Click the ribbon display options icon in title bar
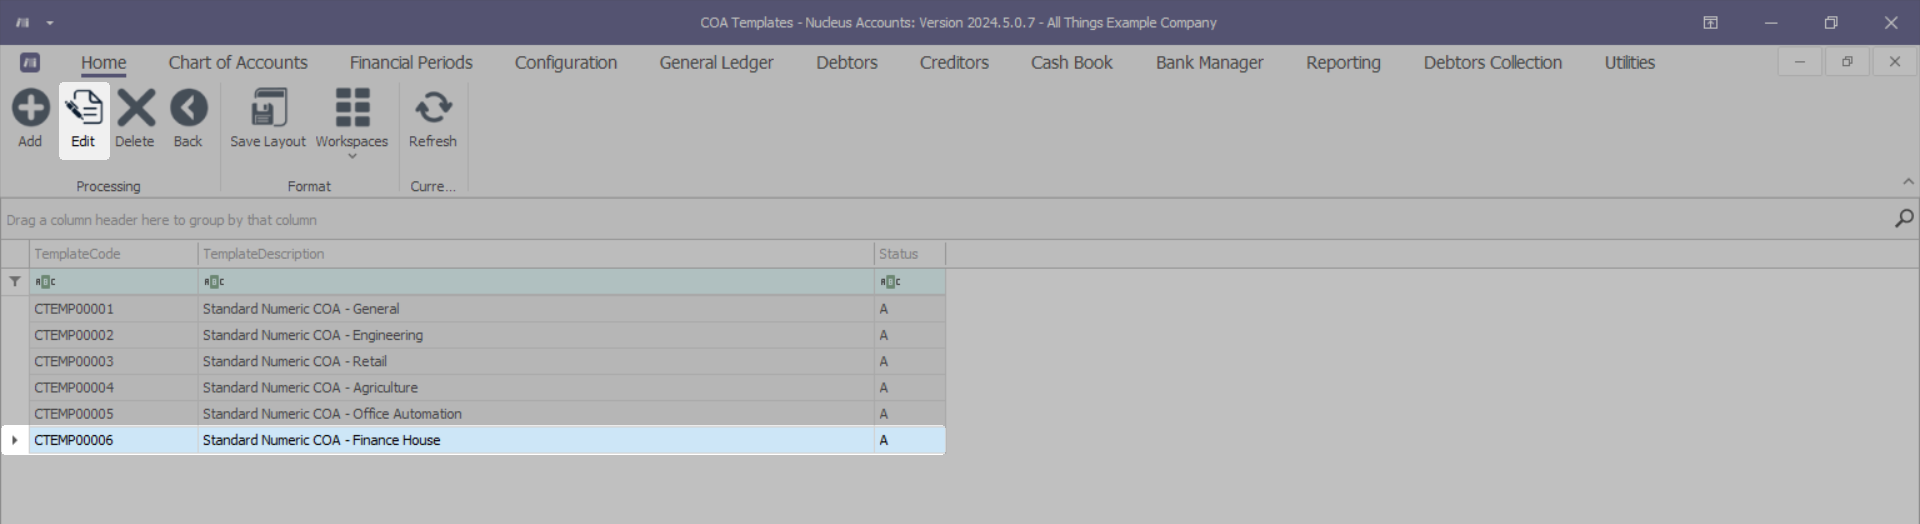The image size is (1920, 524). point(1710,22)
